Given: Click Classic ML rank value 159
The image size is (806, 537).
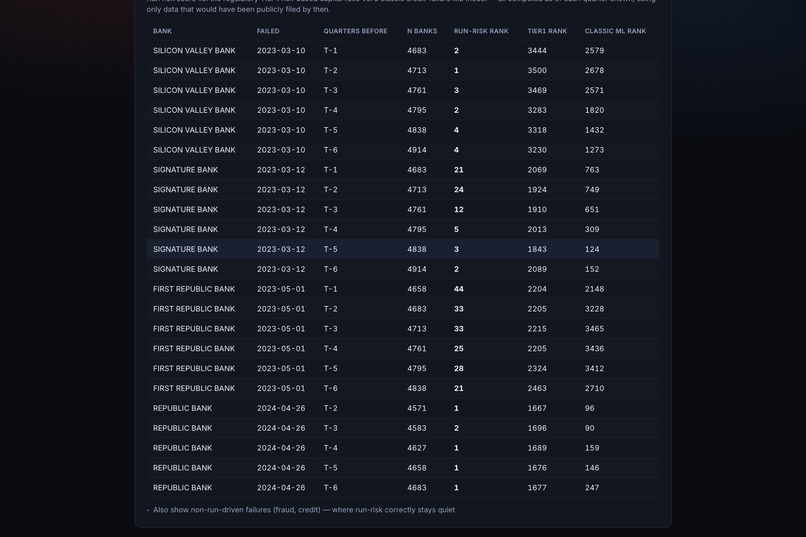Looking at the screenshot, I should tap(592, 448).
